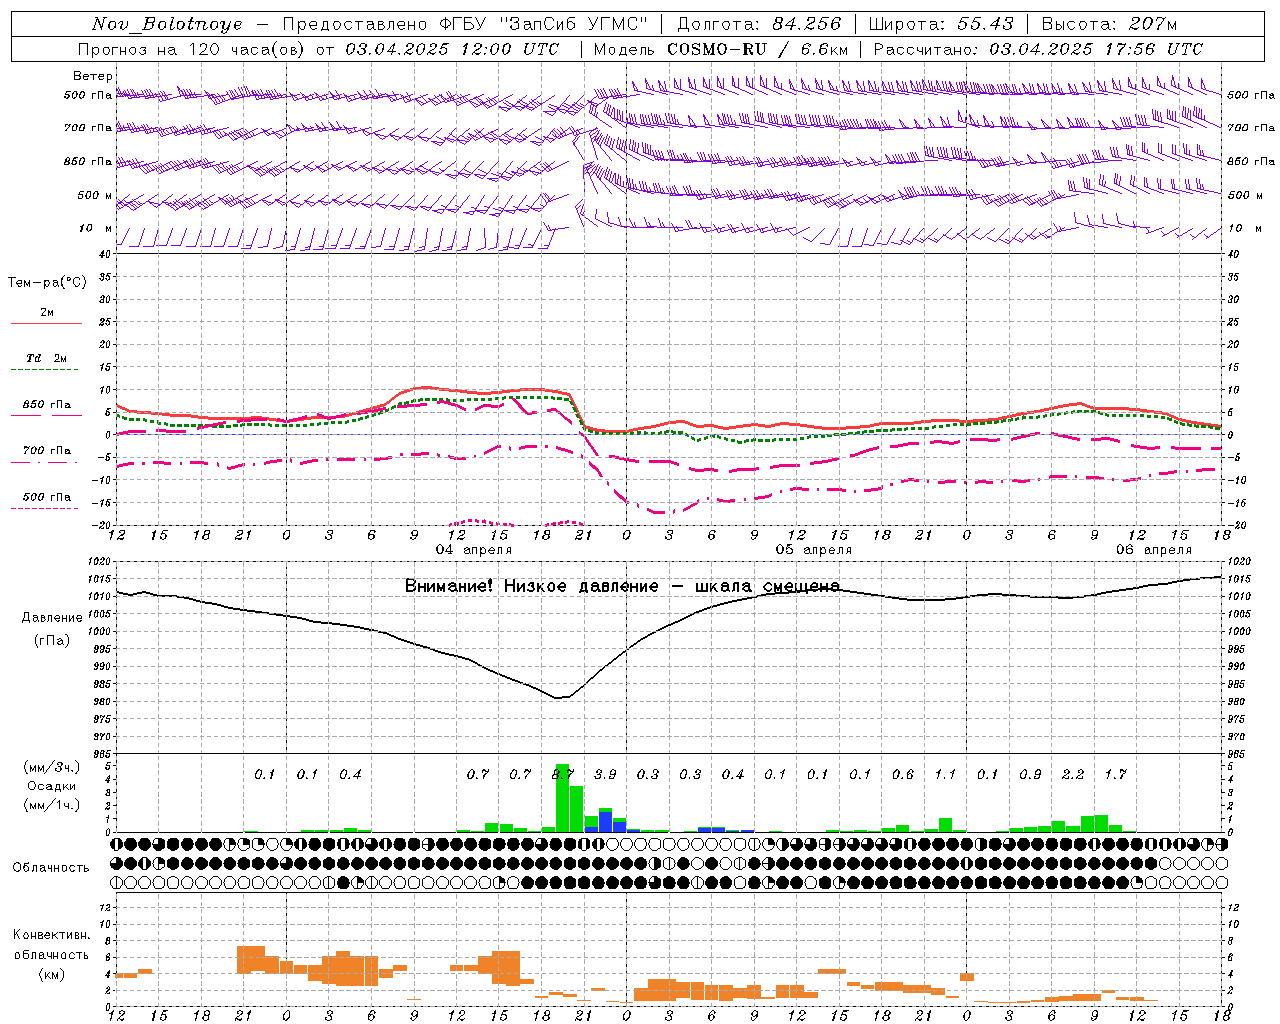Click the Рассчитано: 03.04.2025 17:56 UTC text
Viewport: 1280px width, 1024px height.
pyautogui.click(x=1038, y=49)
